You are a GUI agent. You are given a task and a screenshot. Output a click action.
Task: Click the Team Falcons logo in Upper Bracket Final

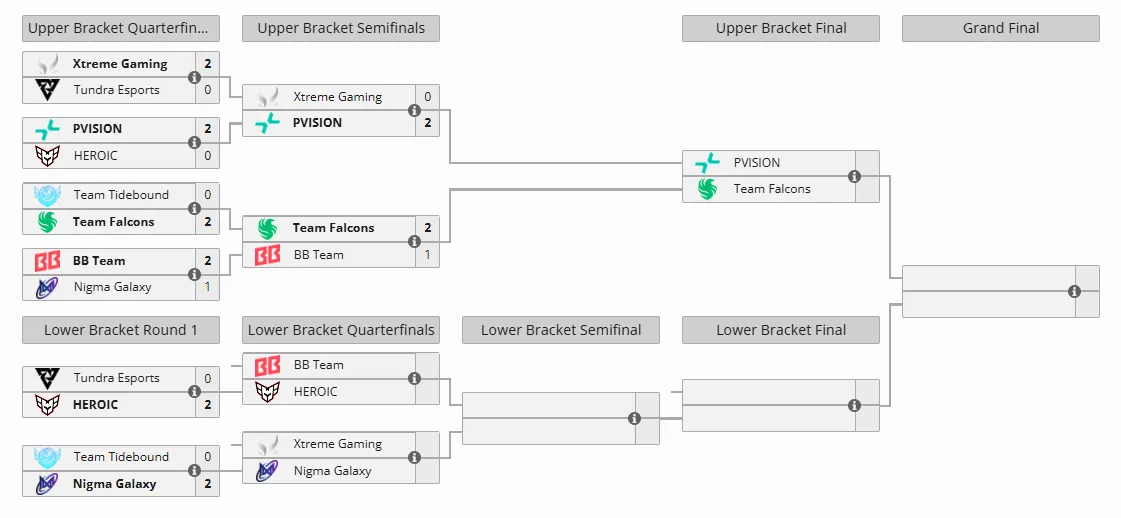point(707,189)
